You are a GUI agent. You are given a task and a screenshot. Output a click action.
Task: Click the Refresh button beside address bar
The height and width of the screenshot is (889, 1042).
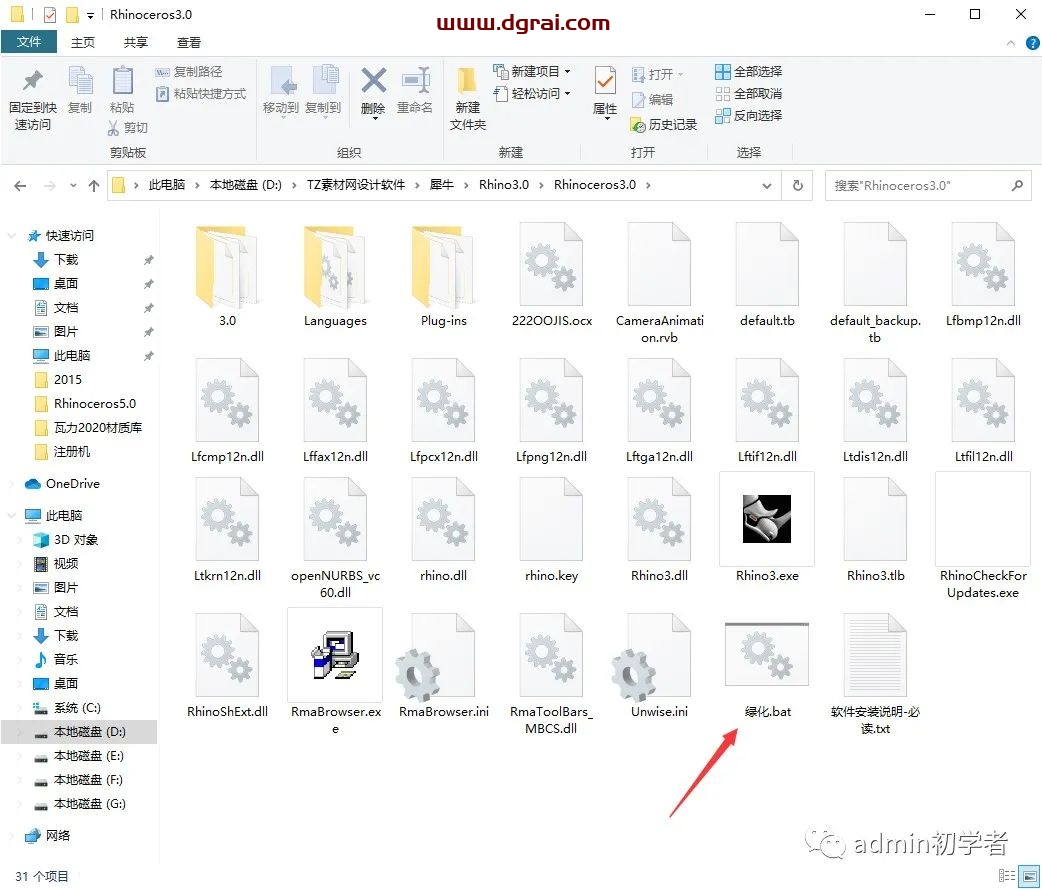click(x=798, y=185)
